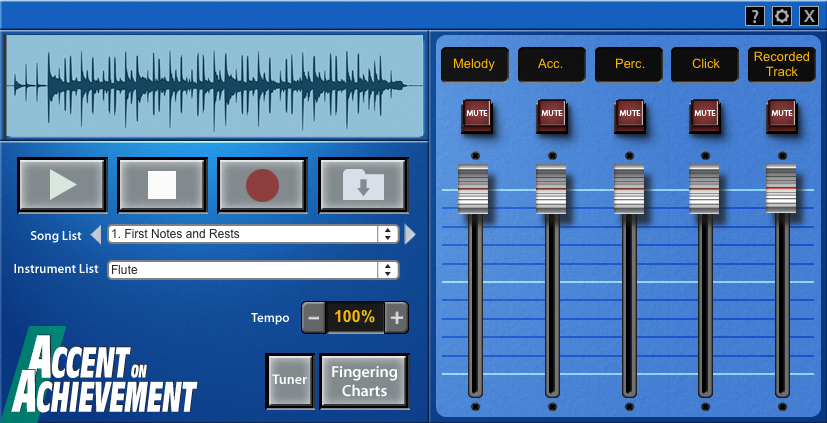Click the Perc. volume fader knob
This screenshot has width=827, height=423.
point(629,189)
